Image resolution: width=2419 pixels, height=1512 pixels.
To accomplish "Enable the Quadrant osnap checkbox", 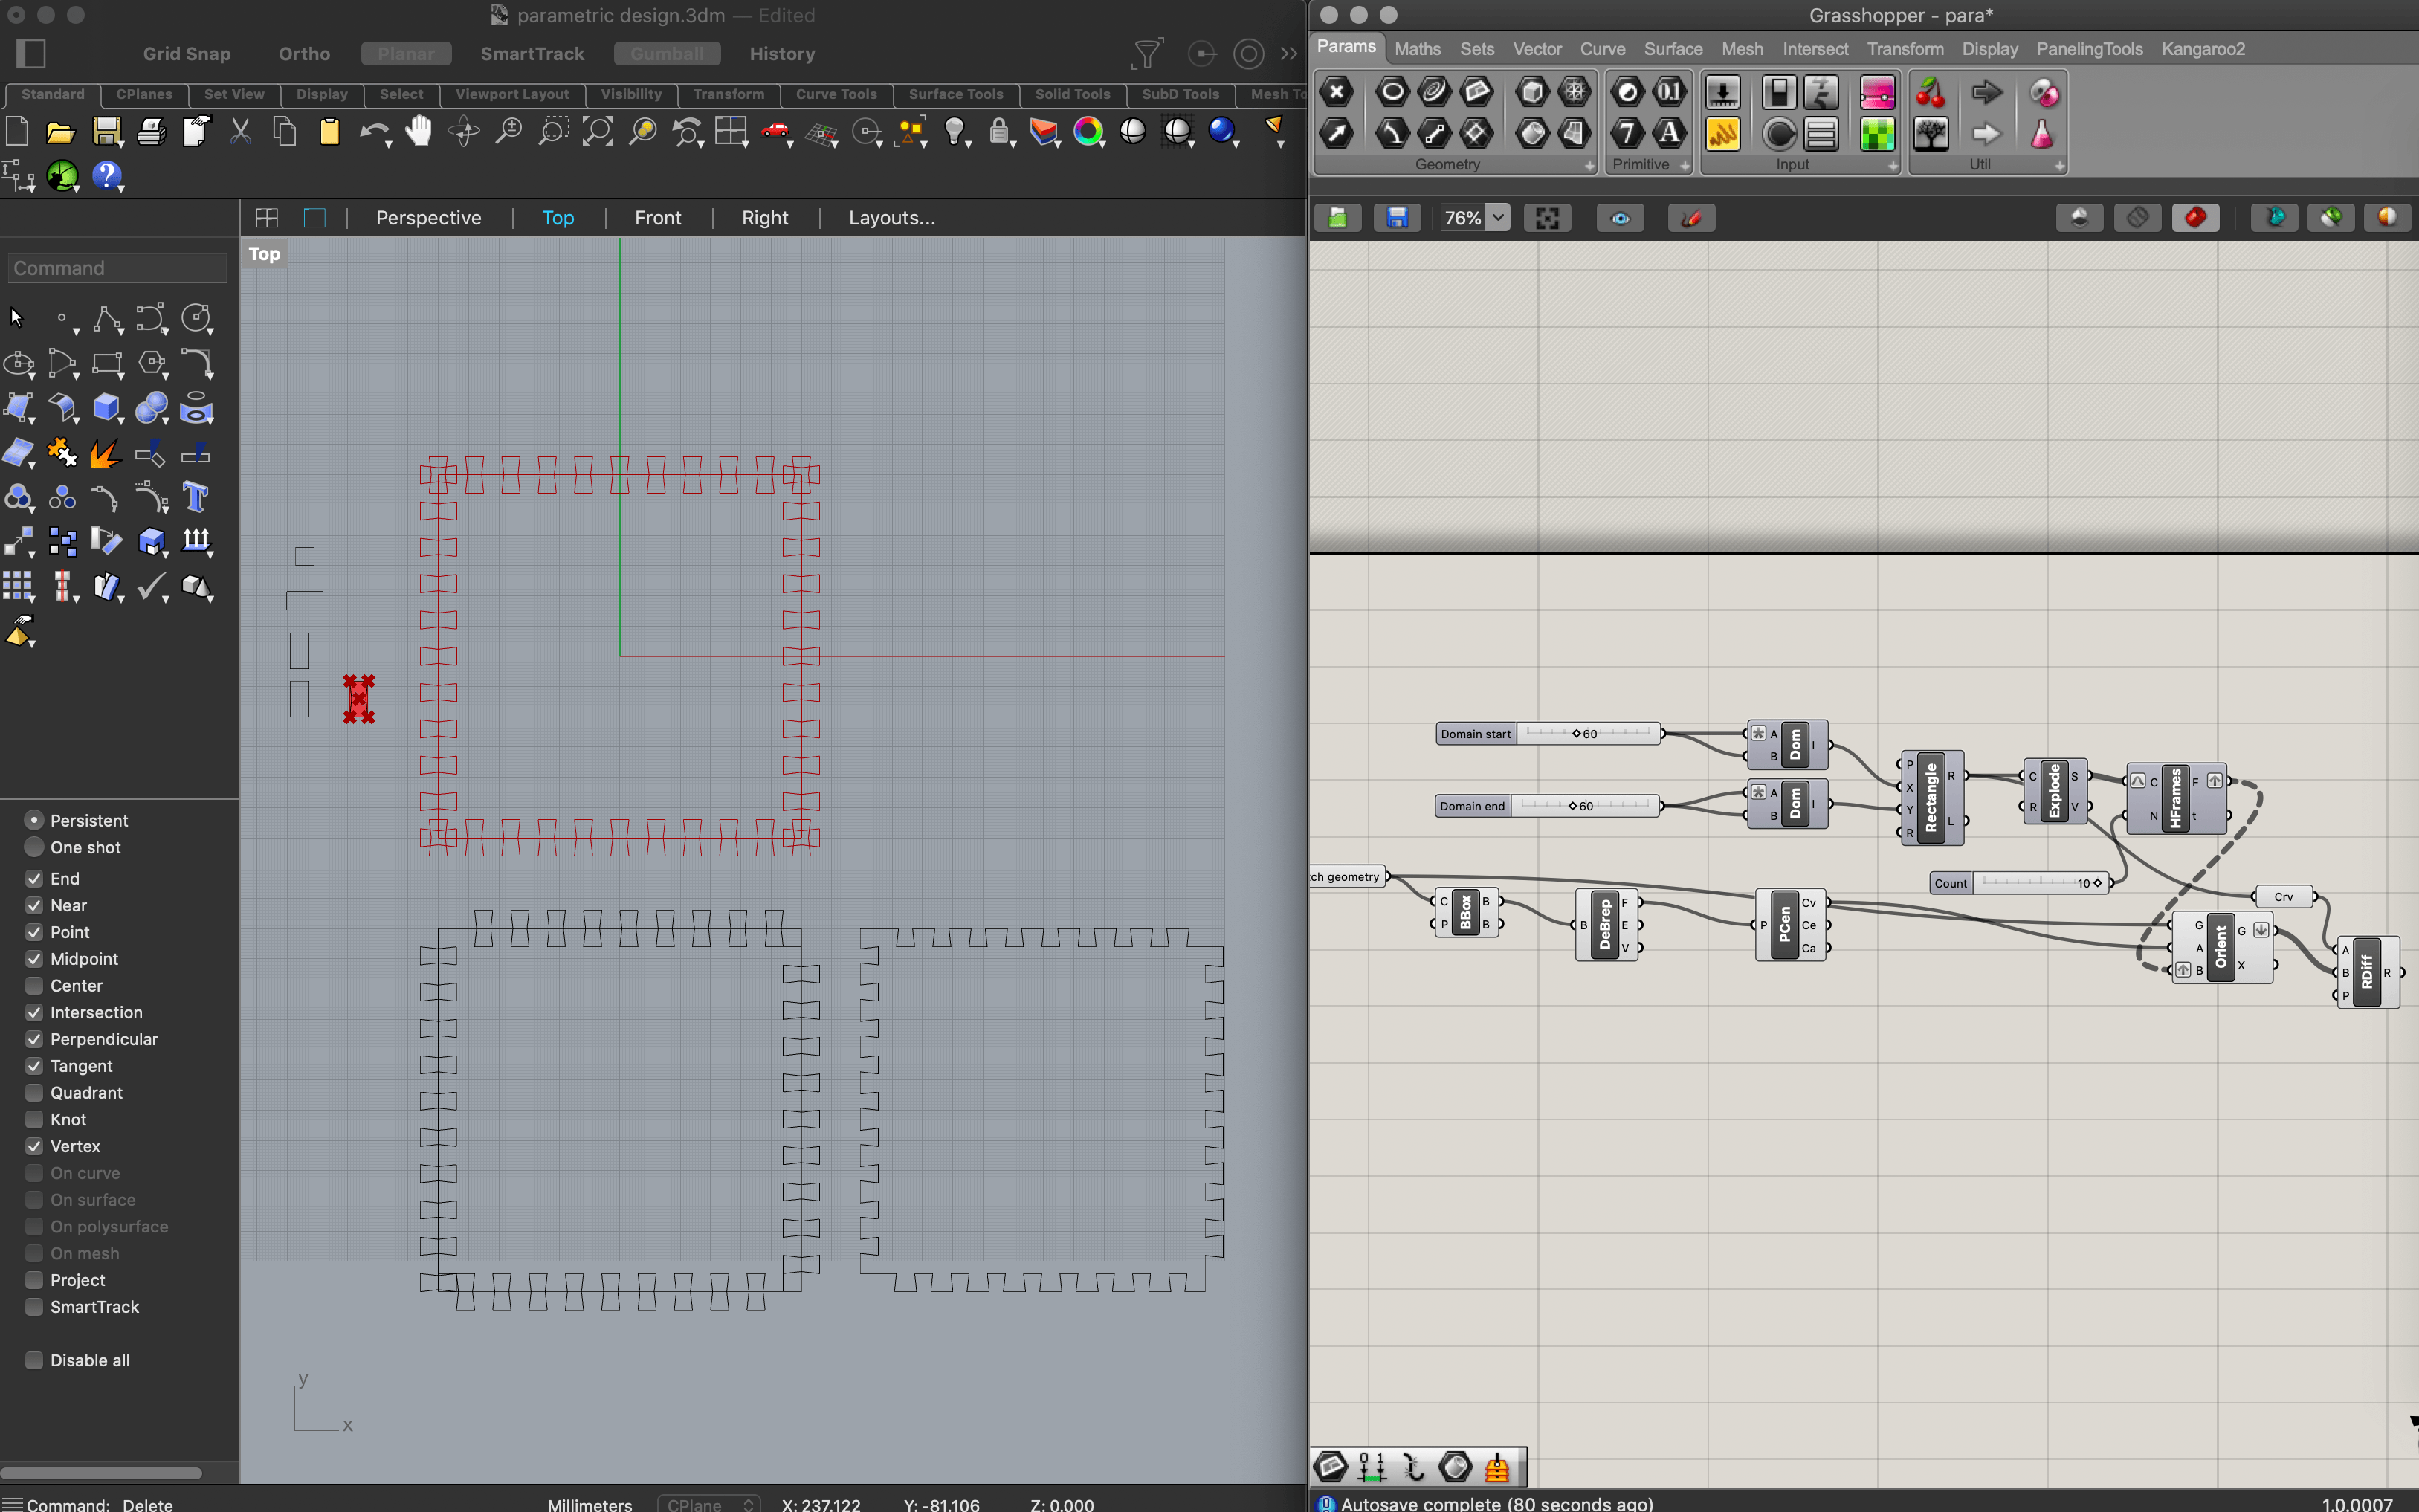I will tap(34, 1092).
